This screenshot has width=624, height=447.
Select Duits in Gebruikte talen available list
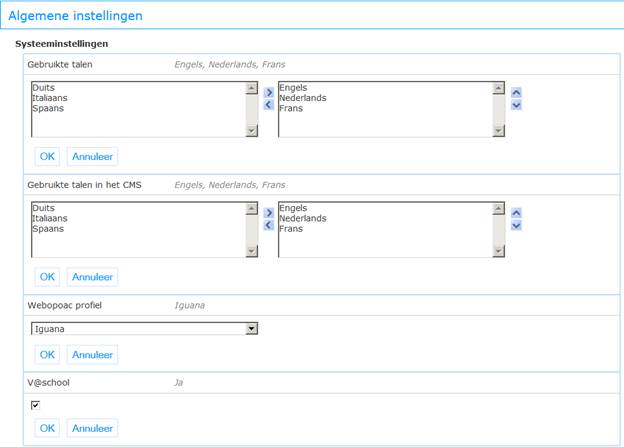click(x=43, y=88)
